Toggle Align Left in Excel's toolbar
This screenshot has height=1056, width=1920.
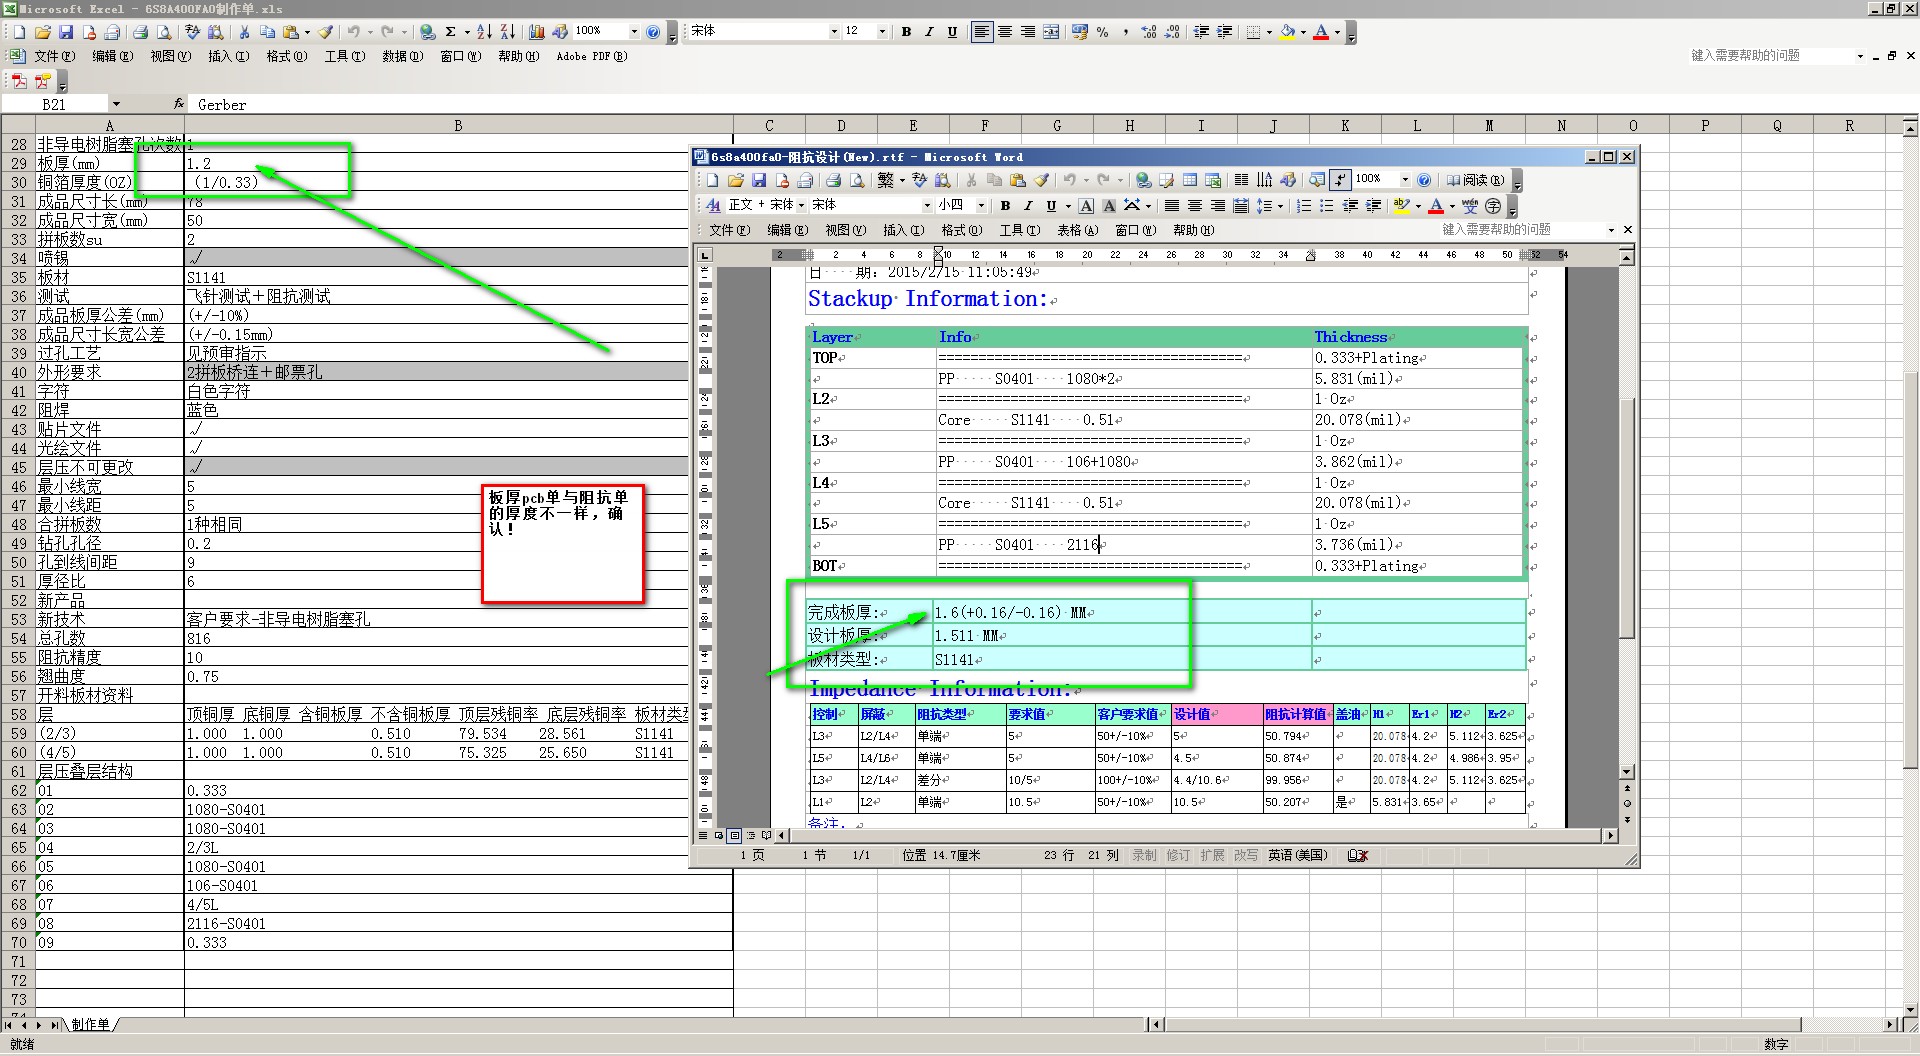(982, 32)
